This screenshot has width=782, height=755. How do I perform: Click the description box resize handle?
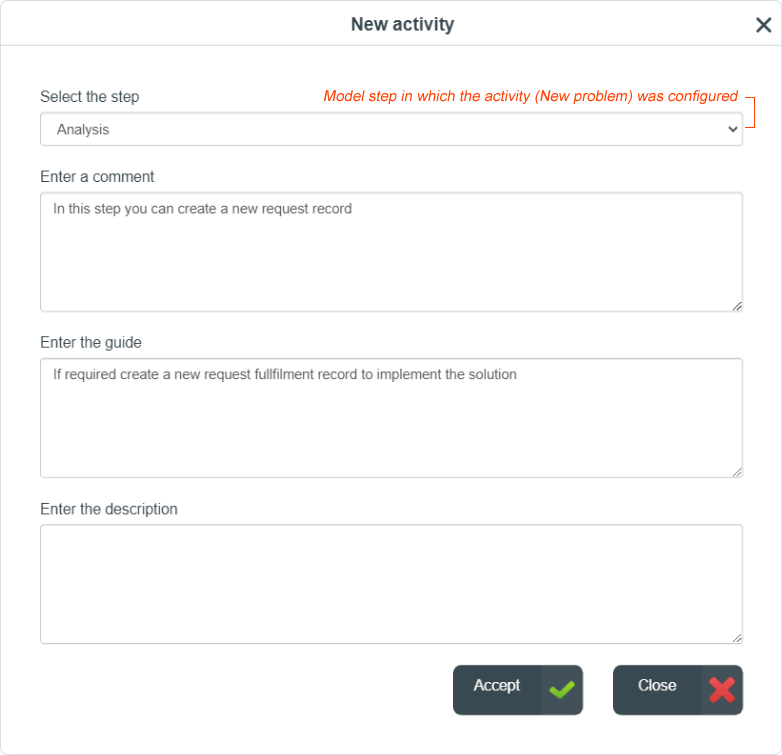737,638
